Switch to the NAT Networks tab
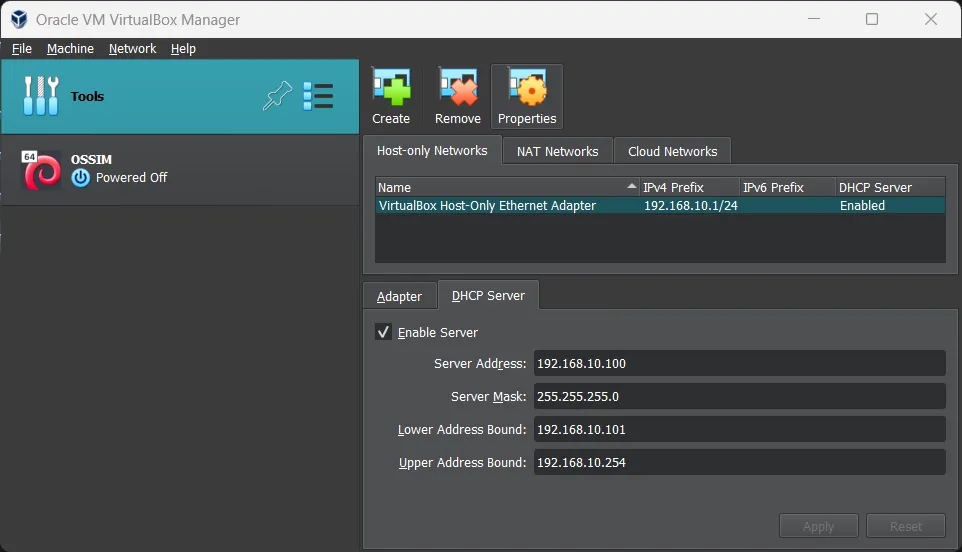Screen dimensions: 962x552 (x=557, y=151)
